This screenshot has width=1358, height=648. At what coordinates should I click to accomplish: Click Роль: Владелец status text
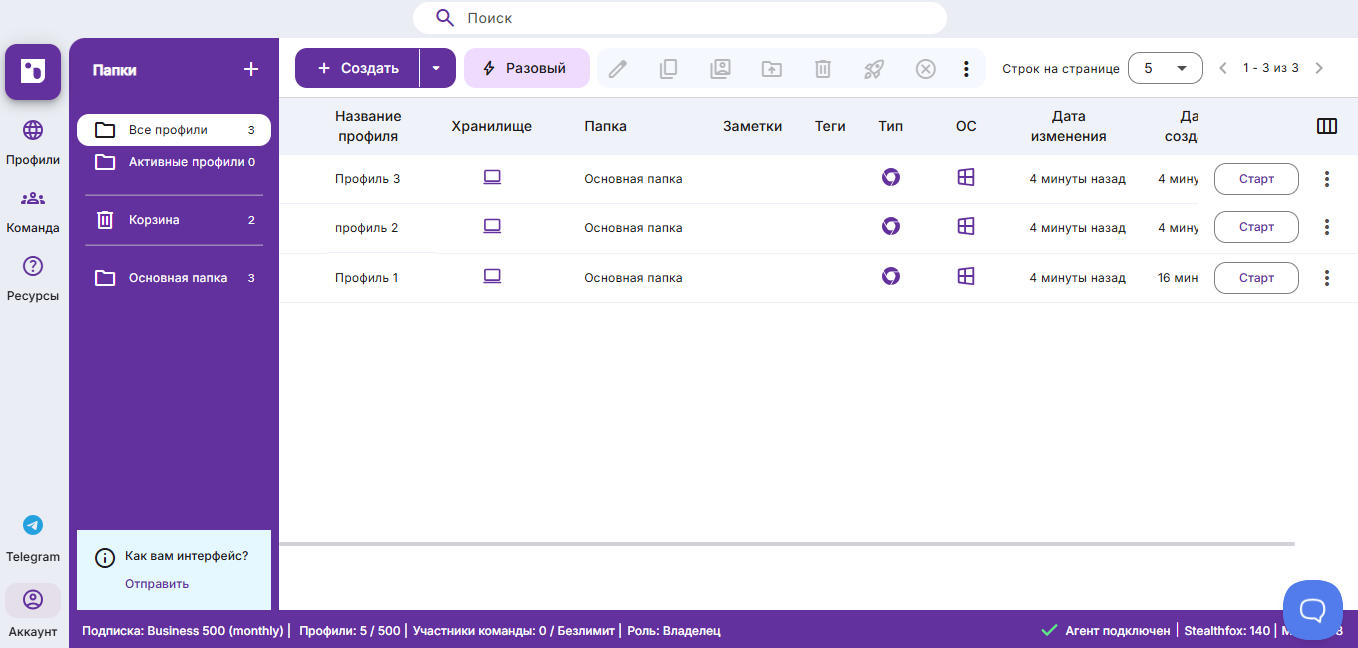(674, 631)
